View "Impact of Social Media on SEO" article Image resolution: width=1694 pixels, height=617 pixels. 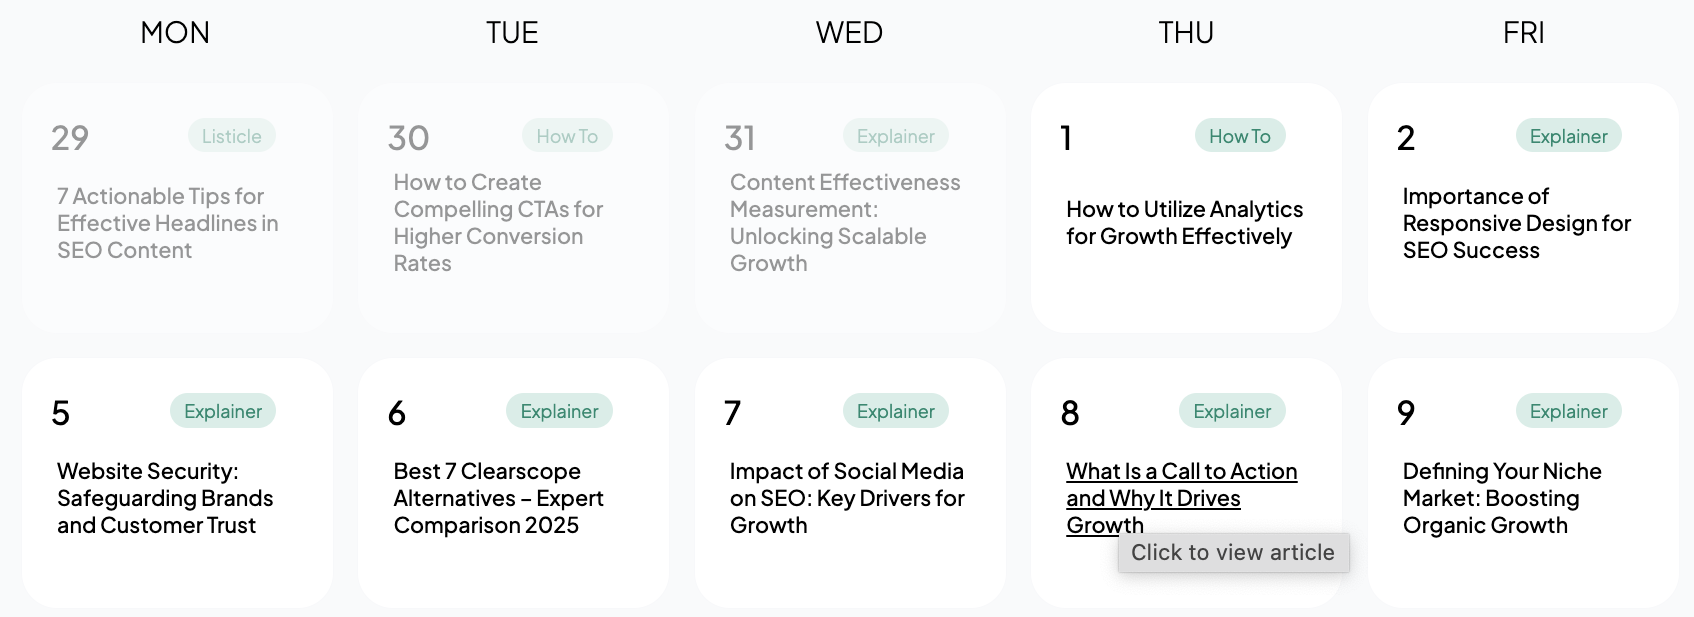(x=847, y=497)
